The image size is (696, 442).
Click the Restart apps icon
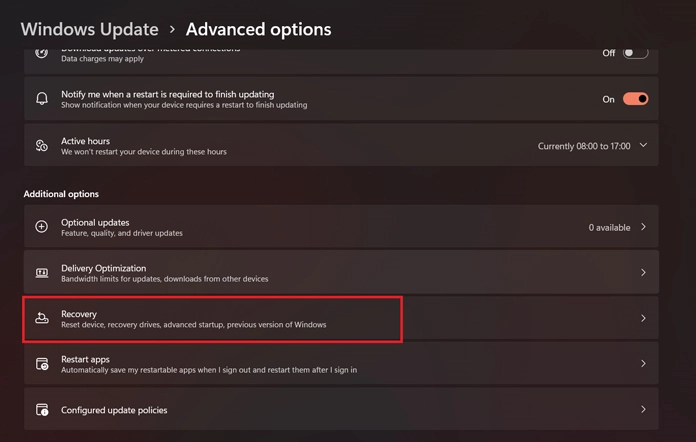click(42, 364)
